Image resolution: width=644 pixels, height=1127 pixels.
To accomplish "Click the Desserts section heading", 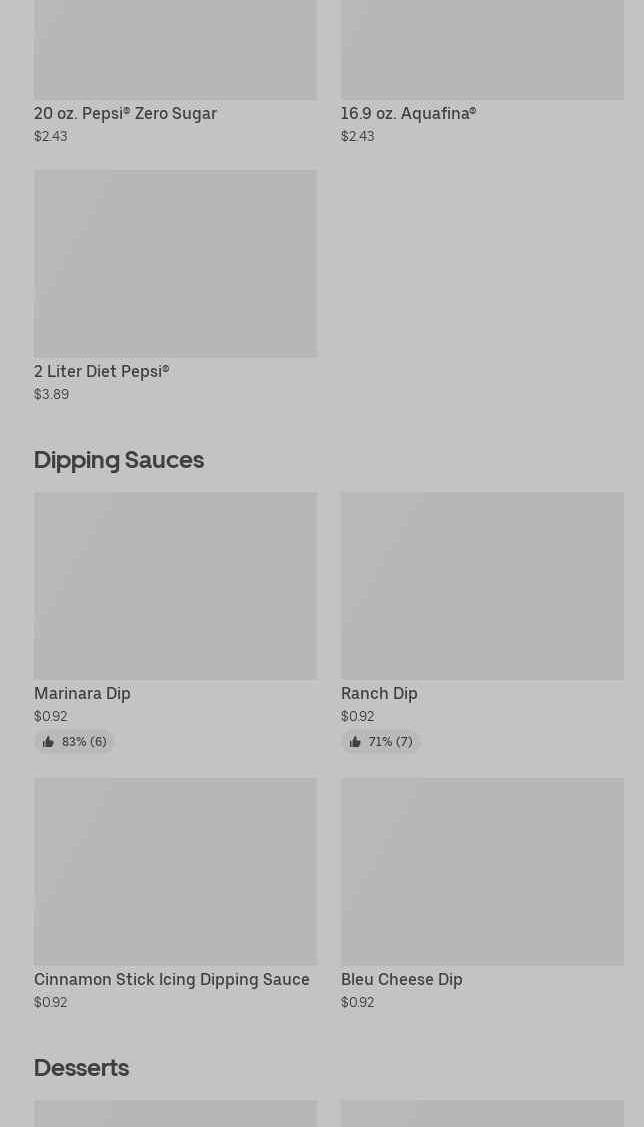I will 81,1068.
